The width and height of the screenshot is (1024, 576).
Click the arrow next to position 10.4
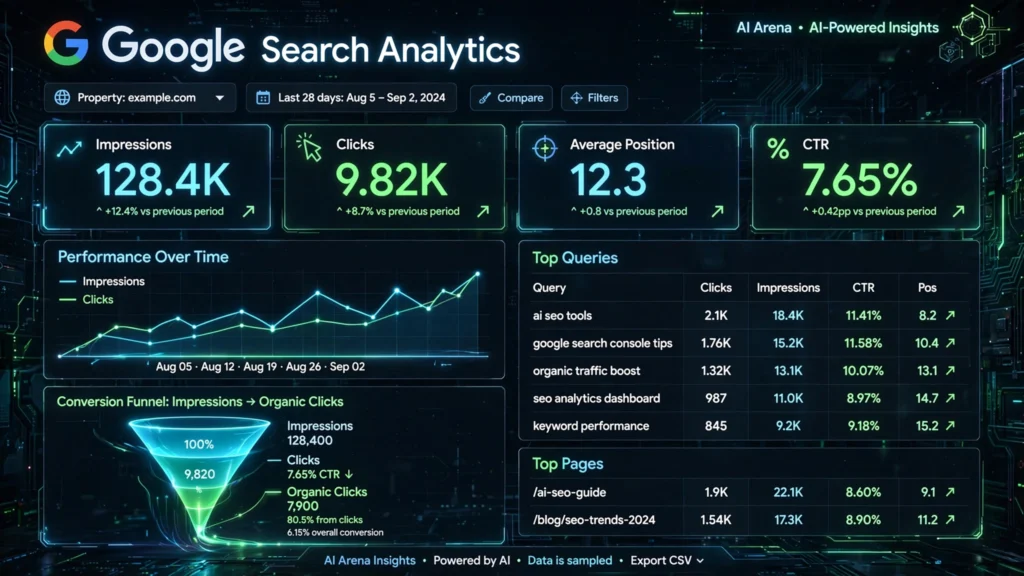click(x=951, y=343)
